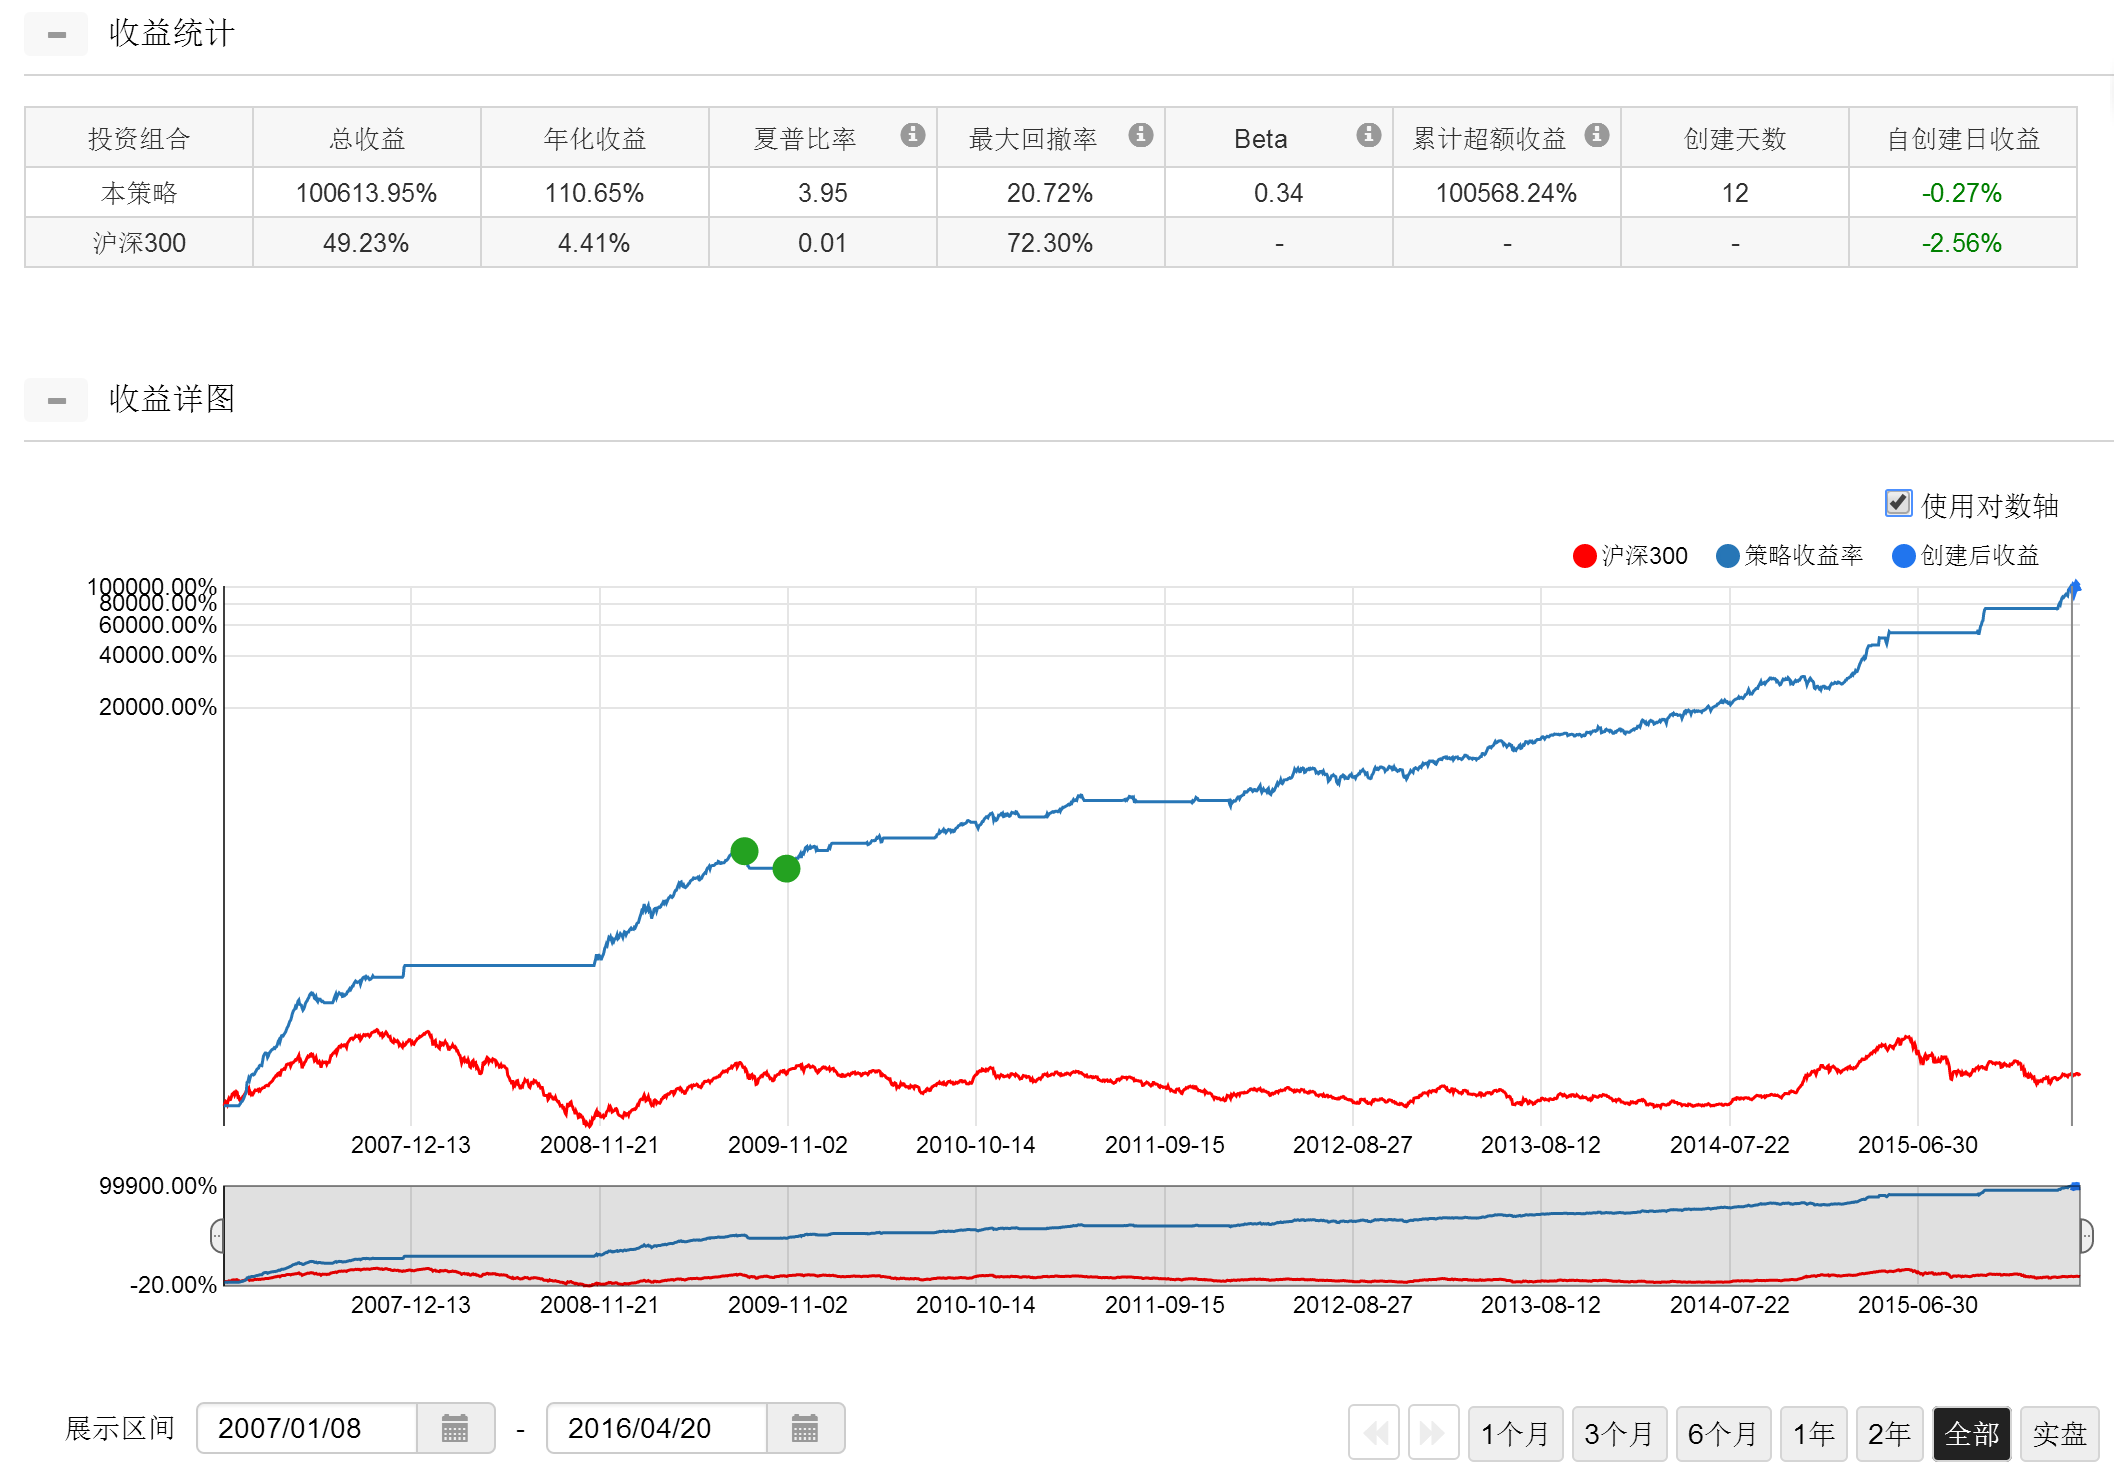Click the 72.30% drawdown cell
2114x1484 pixels.
click(1051, 243)
